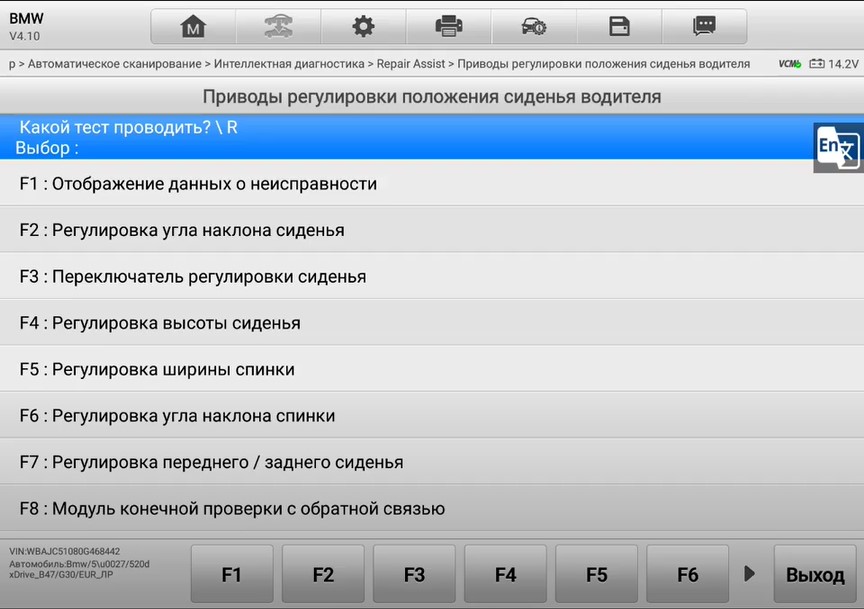Screen dimensions: 864x609
Task: Click the Автомобиль vehicle info text
Action: (x=79, y=569)
